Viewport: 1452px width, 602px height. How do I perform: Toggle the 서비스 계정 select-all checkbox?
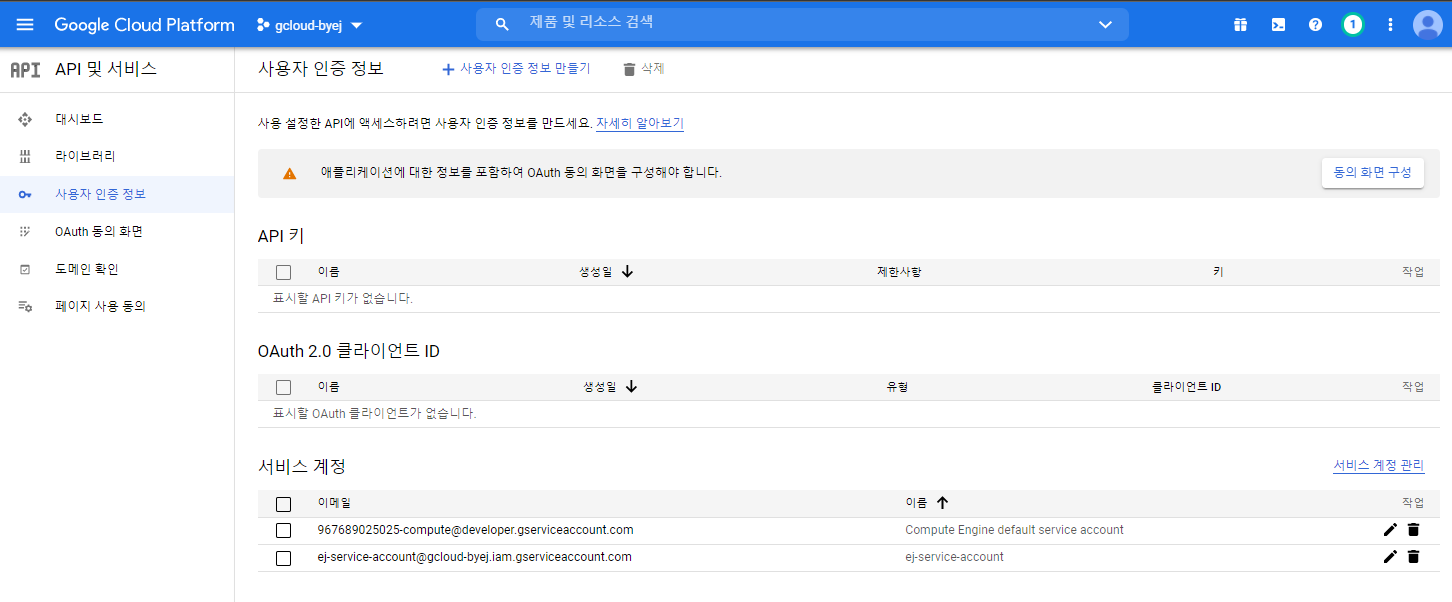tap(283, 504)
